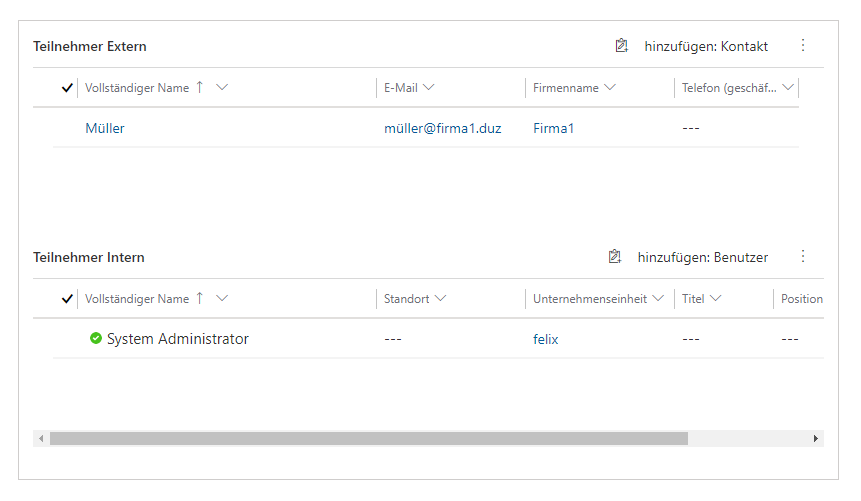Click green status icon beside System Administrator

(95, 339)
